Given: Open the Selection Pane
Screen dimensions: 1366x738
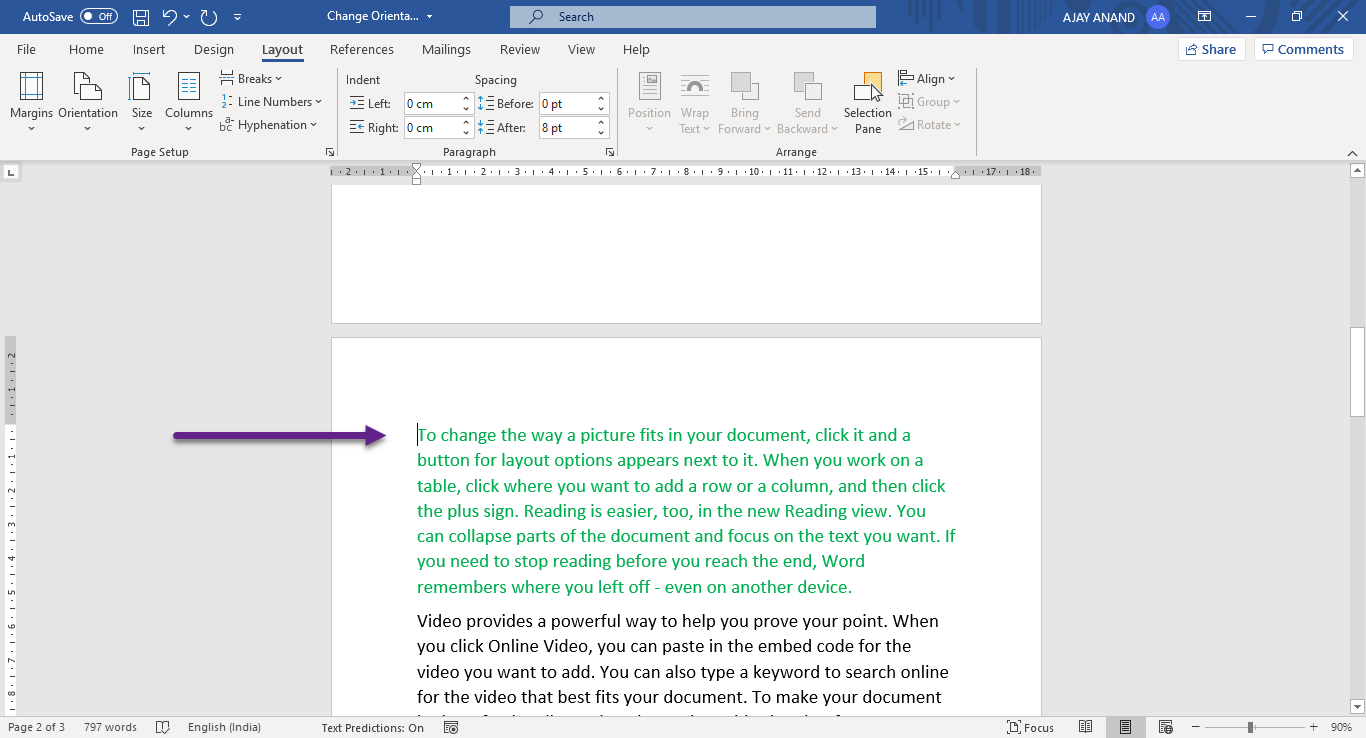Looking at the screenshot, I should coord(866,102).
